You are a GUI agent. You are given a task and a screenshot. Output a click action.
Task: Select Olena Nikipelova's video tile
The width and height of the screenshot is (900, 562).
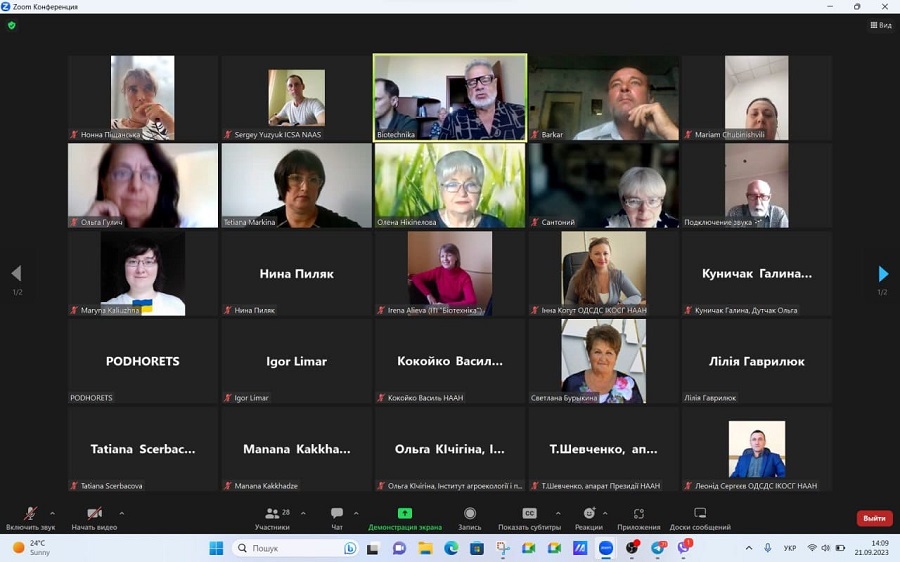449,186
